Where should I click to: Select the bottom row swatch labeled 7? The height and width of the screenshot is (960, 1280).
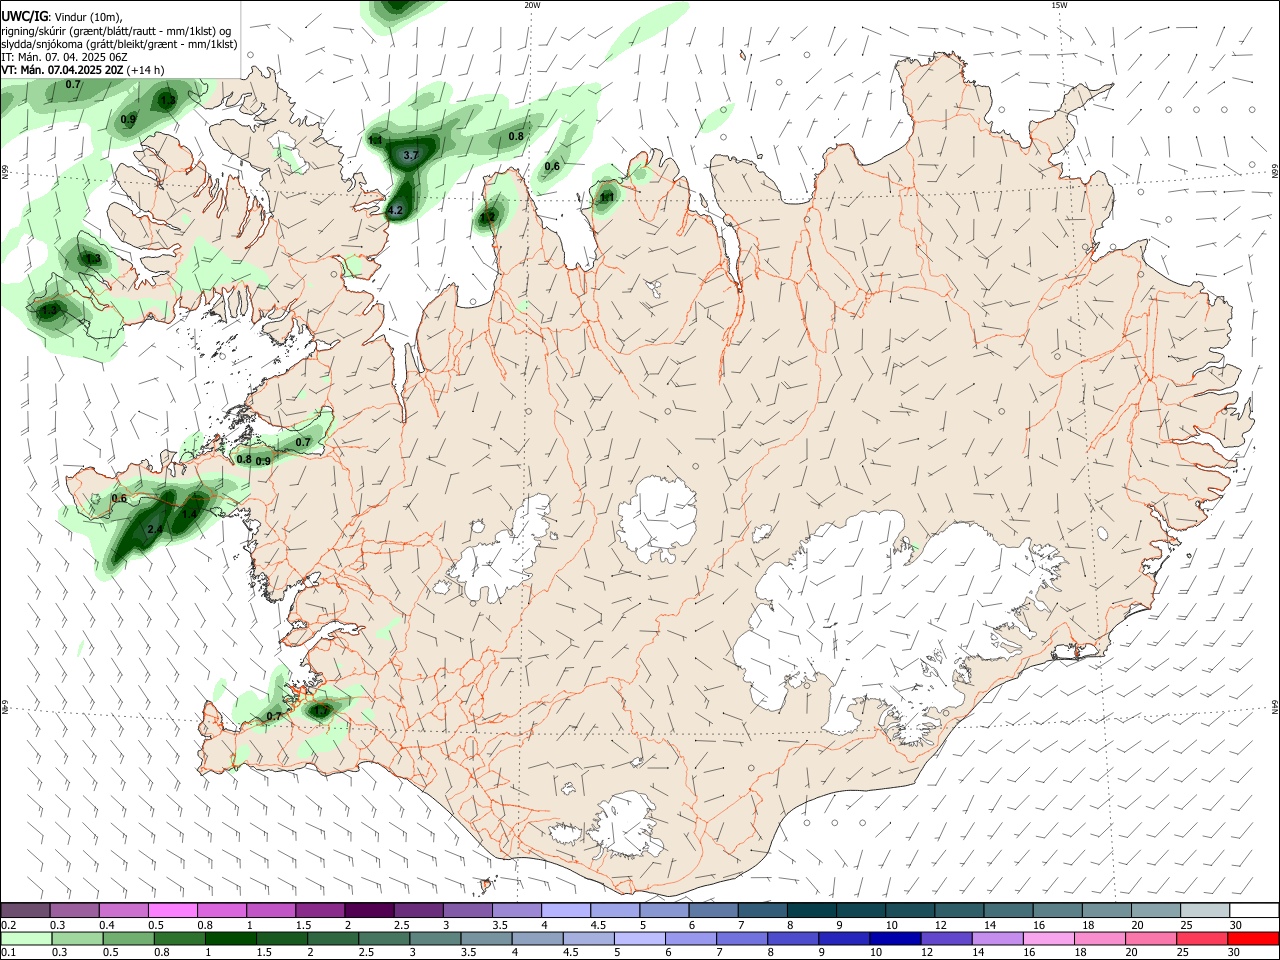point(741,938)
